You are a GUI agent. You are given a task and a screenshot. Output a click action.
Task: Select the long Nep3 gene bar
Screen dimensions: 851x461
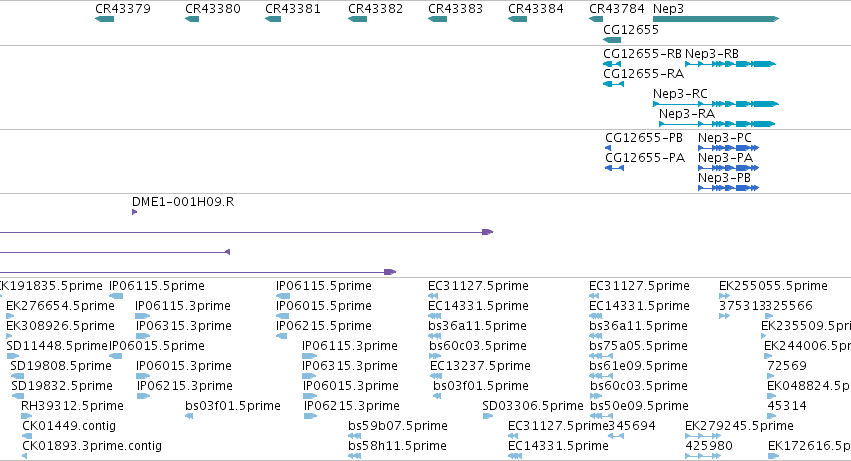pyautogui.click(x=716, y=19)
